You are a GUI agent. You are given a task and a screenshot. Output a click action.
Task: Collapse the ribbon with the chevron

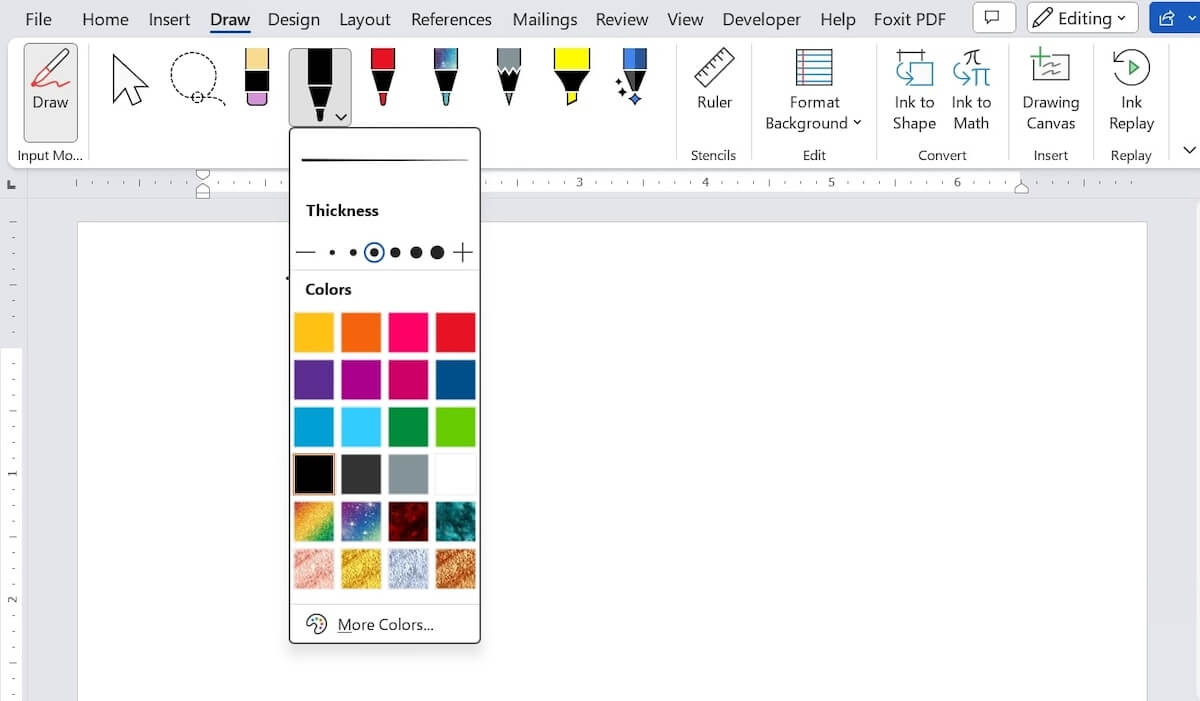tap(1189, 150)
